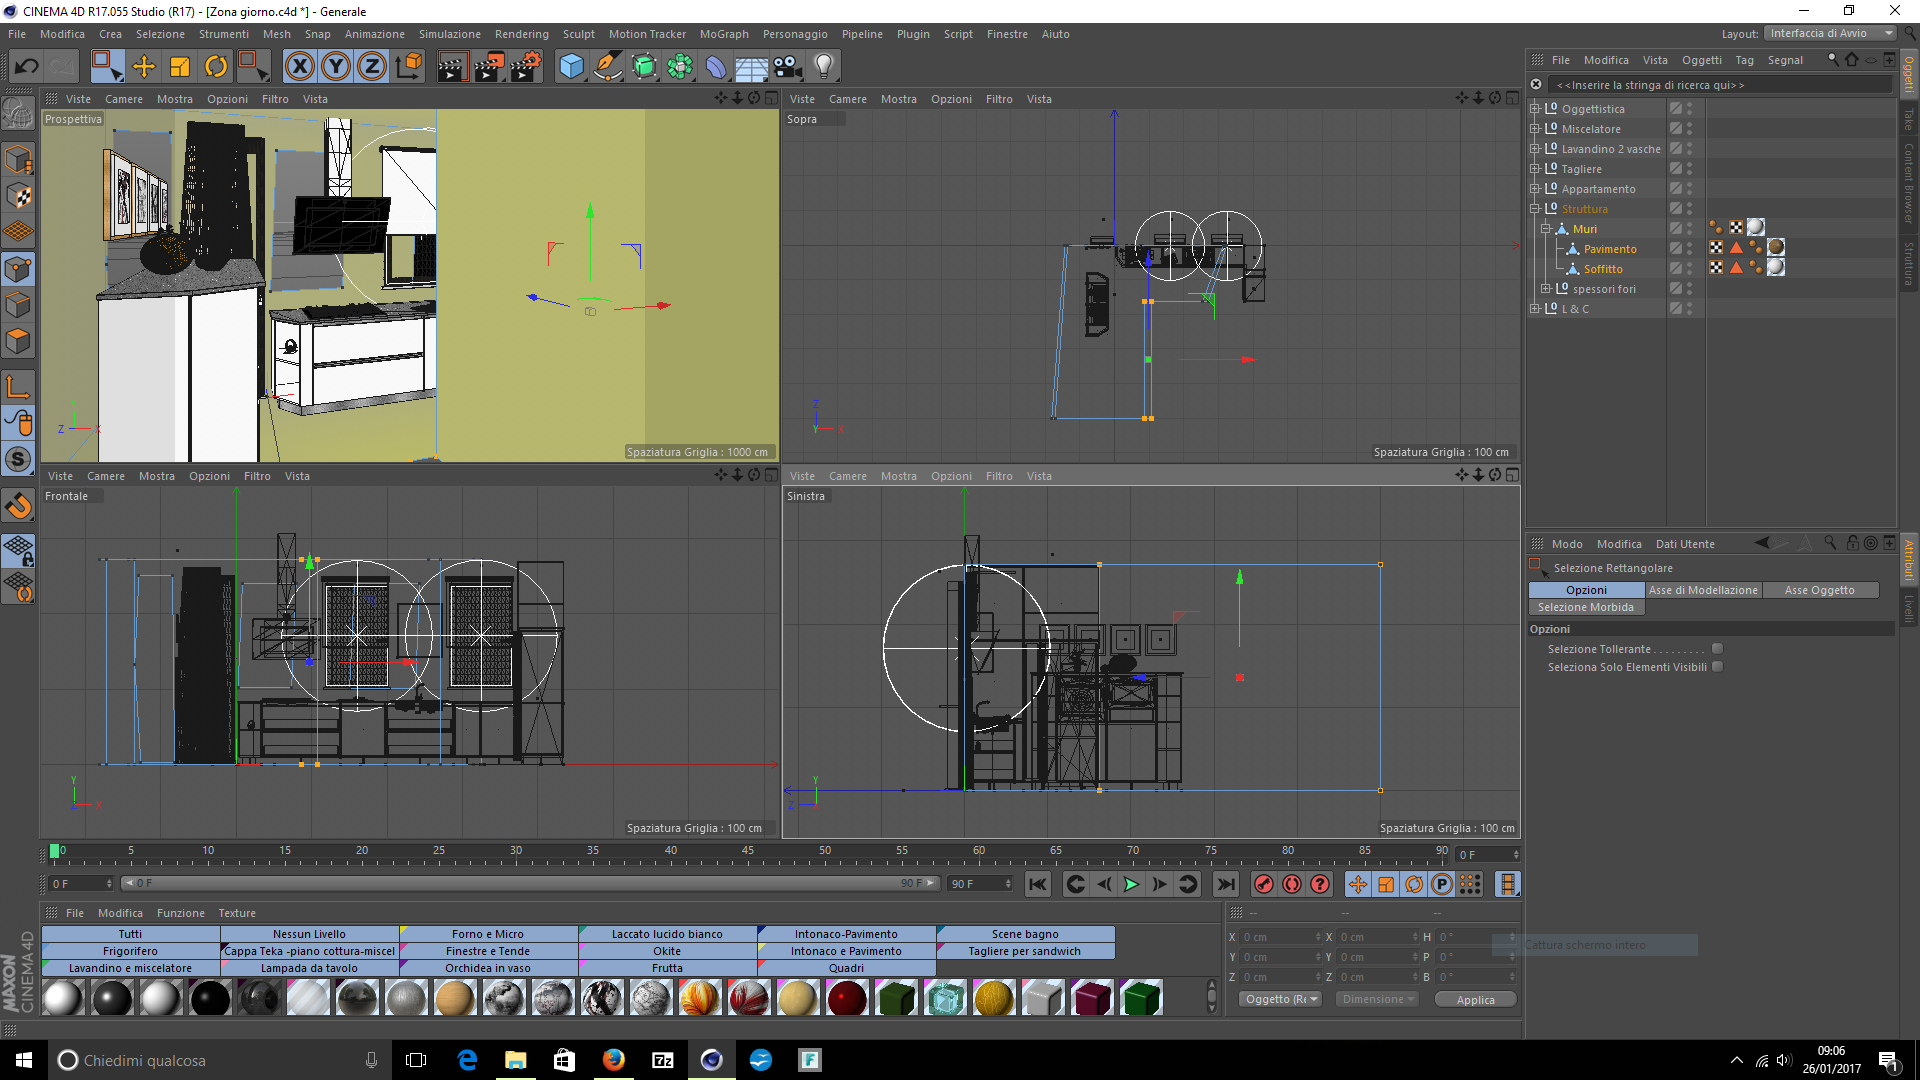Viewport: 1920px width, 1080px height.
Task: Collapse the Struttura object group
Action: tap(1535, 209)
